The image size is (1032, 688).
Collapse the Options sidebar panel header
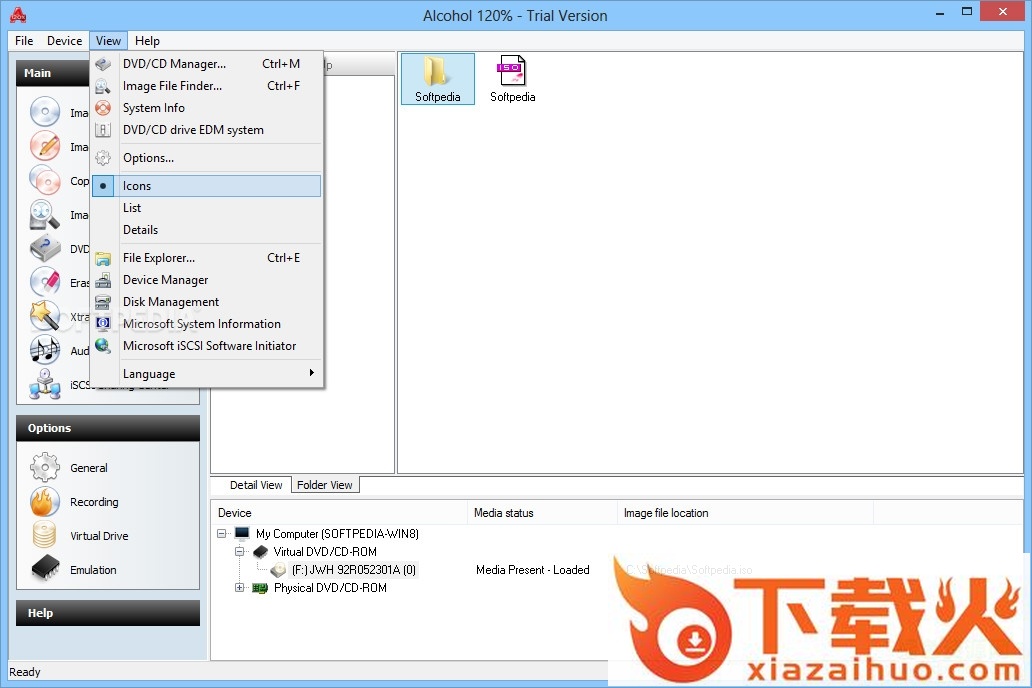coord(108,428)
